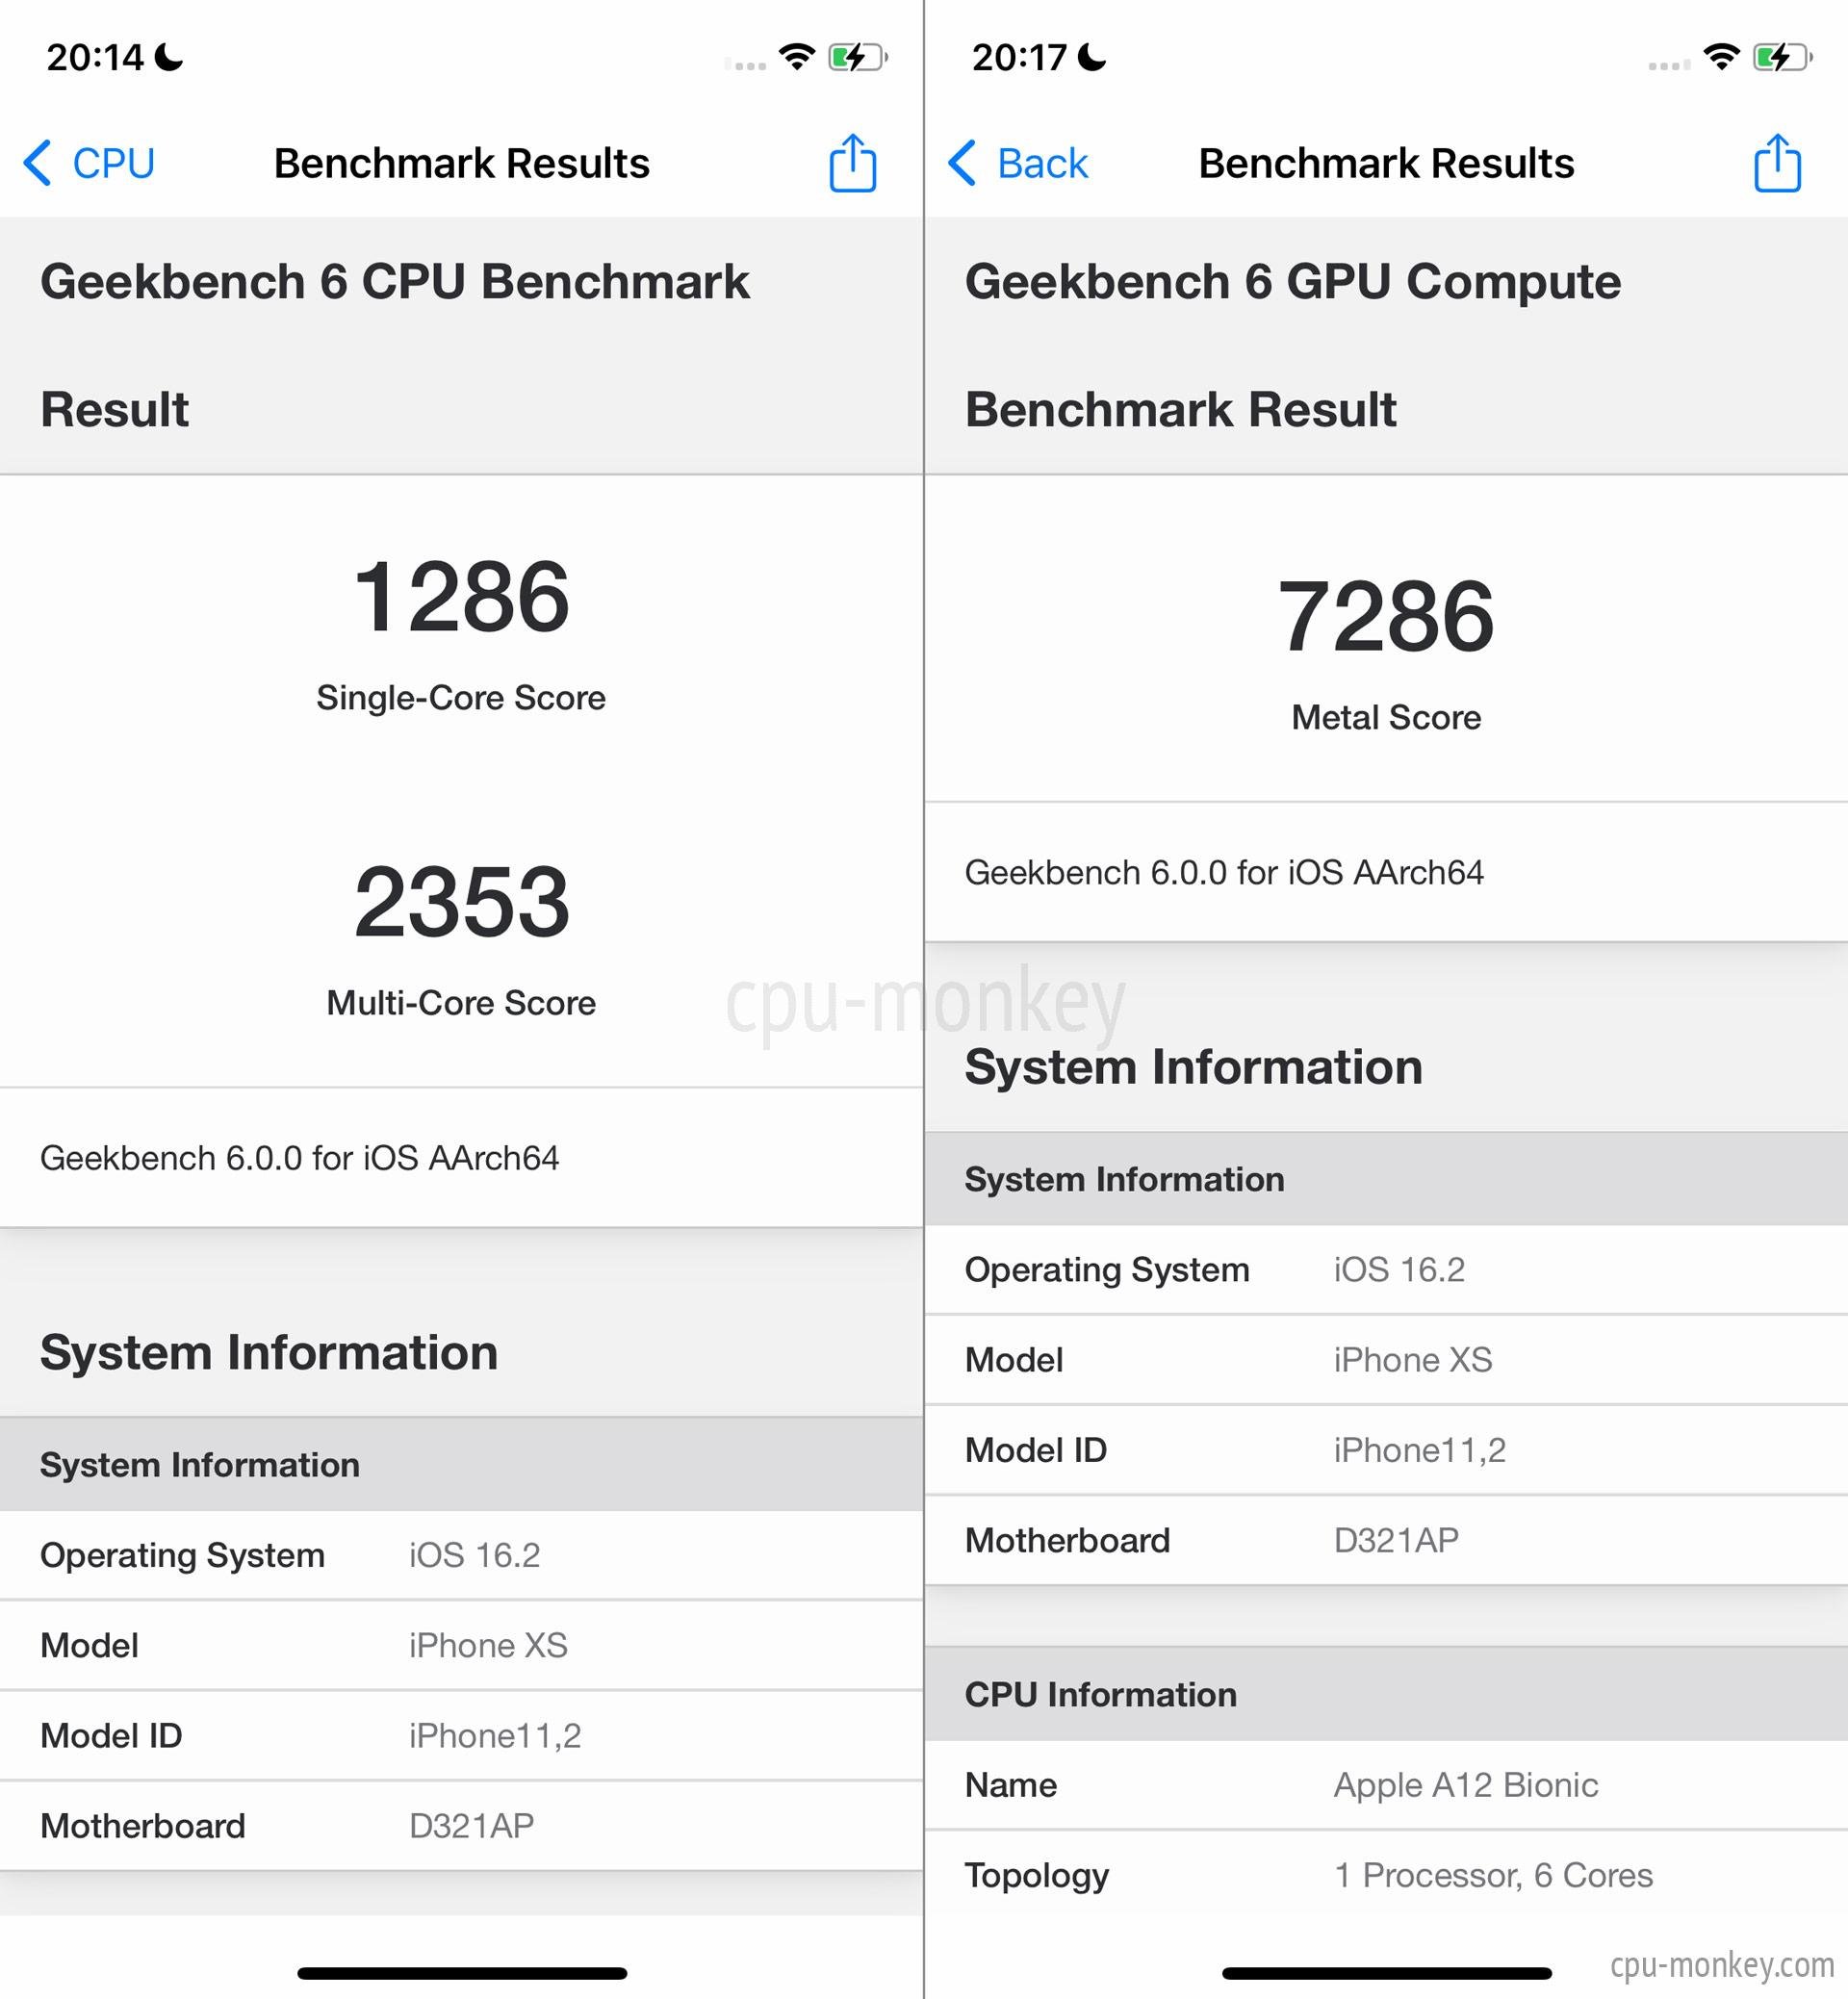
Task: Tap iOS 16.2 value on GPU screen
Action: point(1399,1269)
